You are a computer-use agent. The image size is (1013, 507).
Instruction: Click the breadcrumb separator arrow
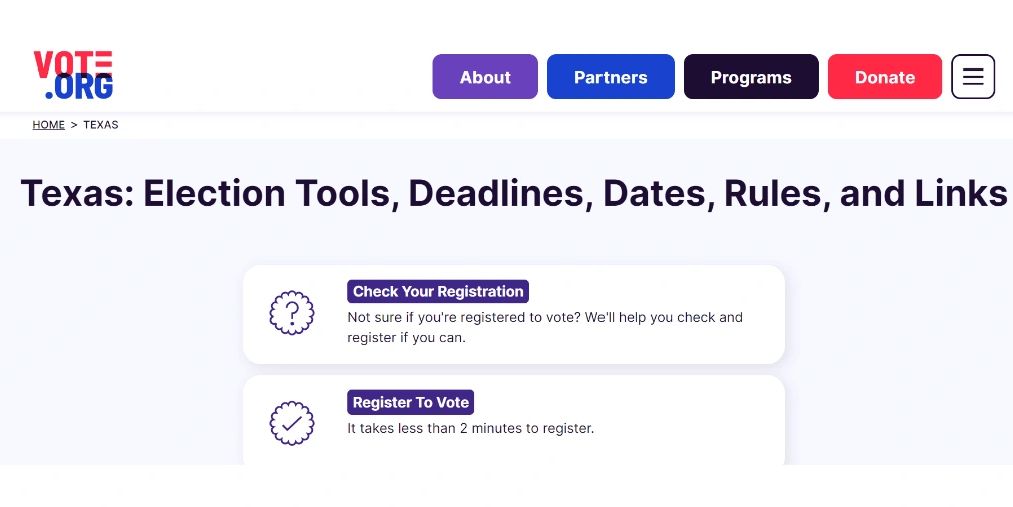coord(74,125)
